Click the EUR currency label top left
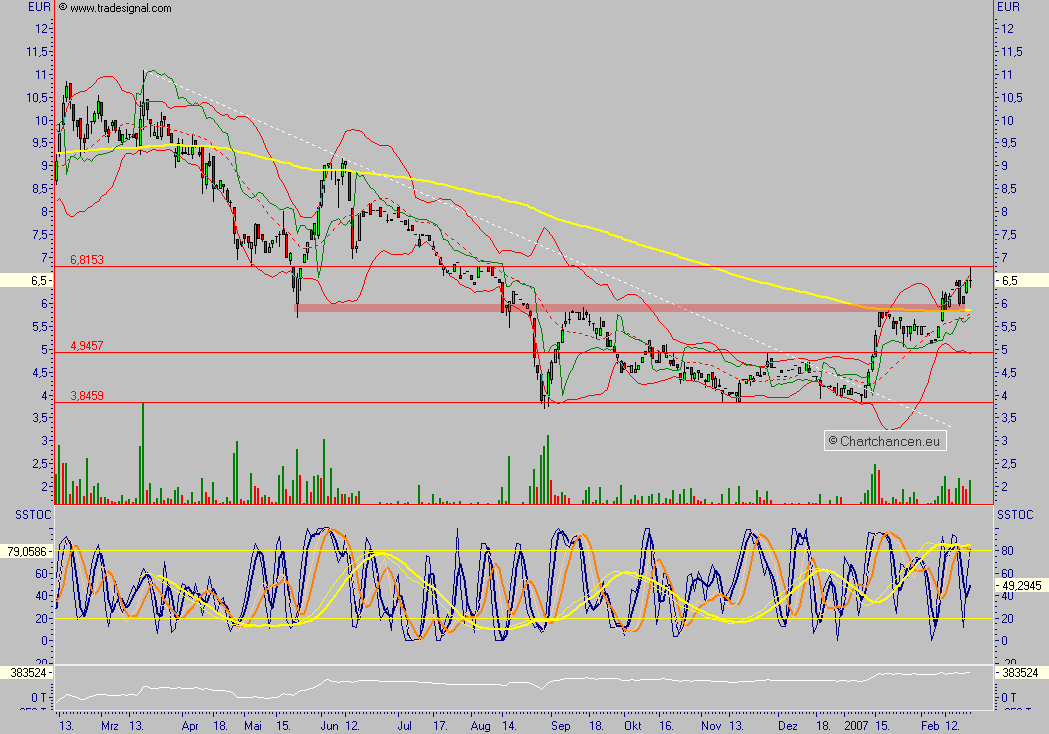The width and height of the screenshot is (1049, 734). pyautogui.click(x=39, y=7)
